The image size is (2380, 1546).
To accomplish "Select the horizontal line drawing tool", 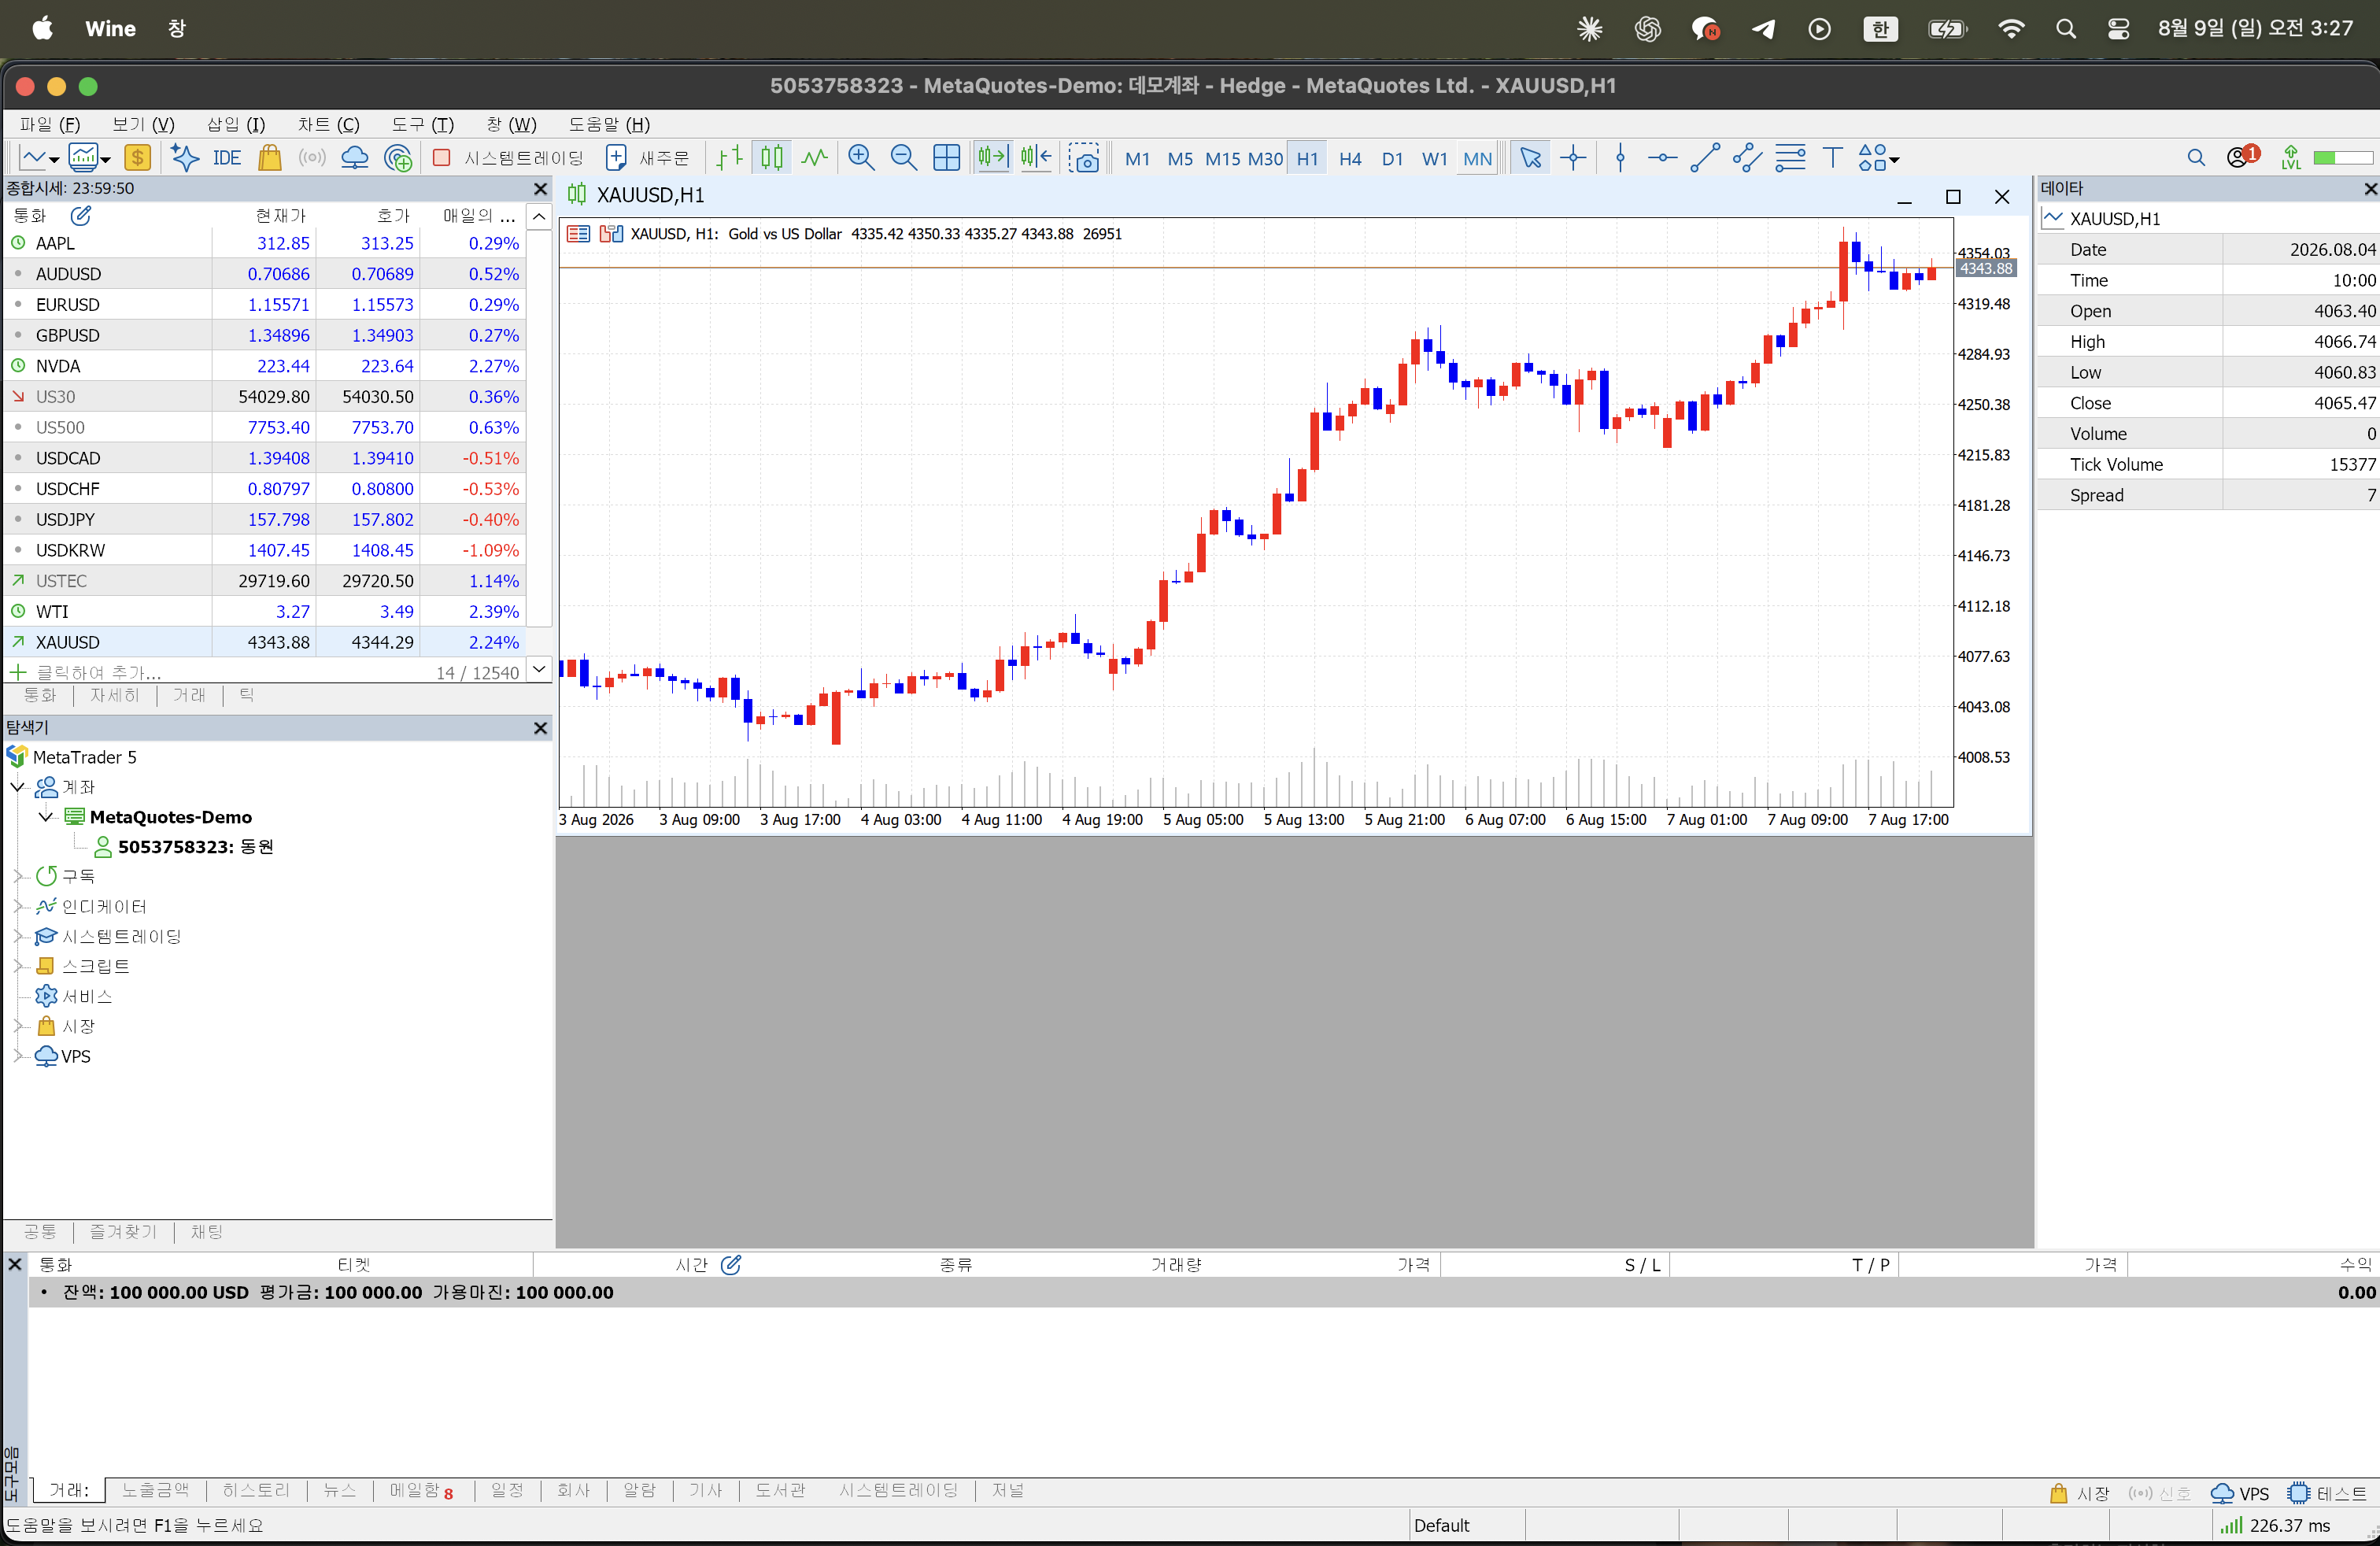I will [x=1662, y=157].
